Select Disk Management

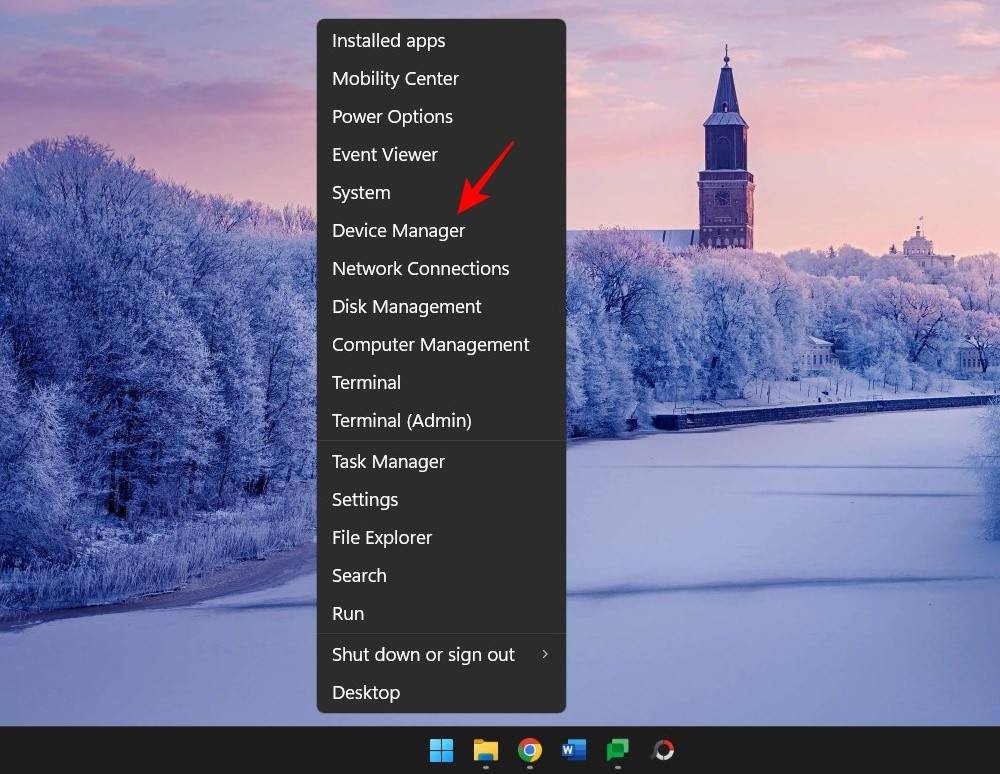(406, 307)
